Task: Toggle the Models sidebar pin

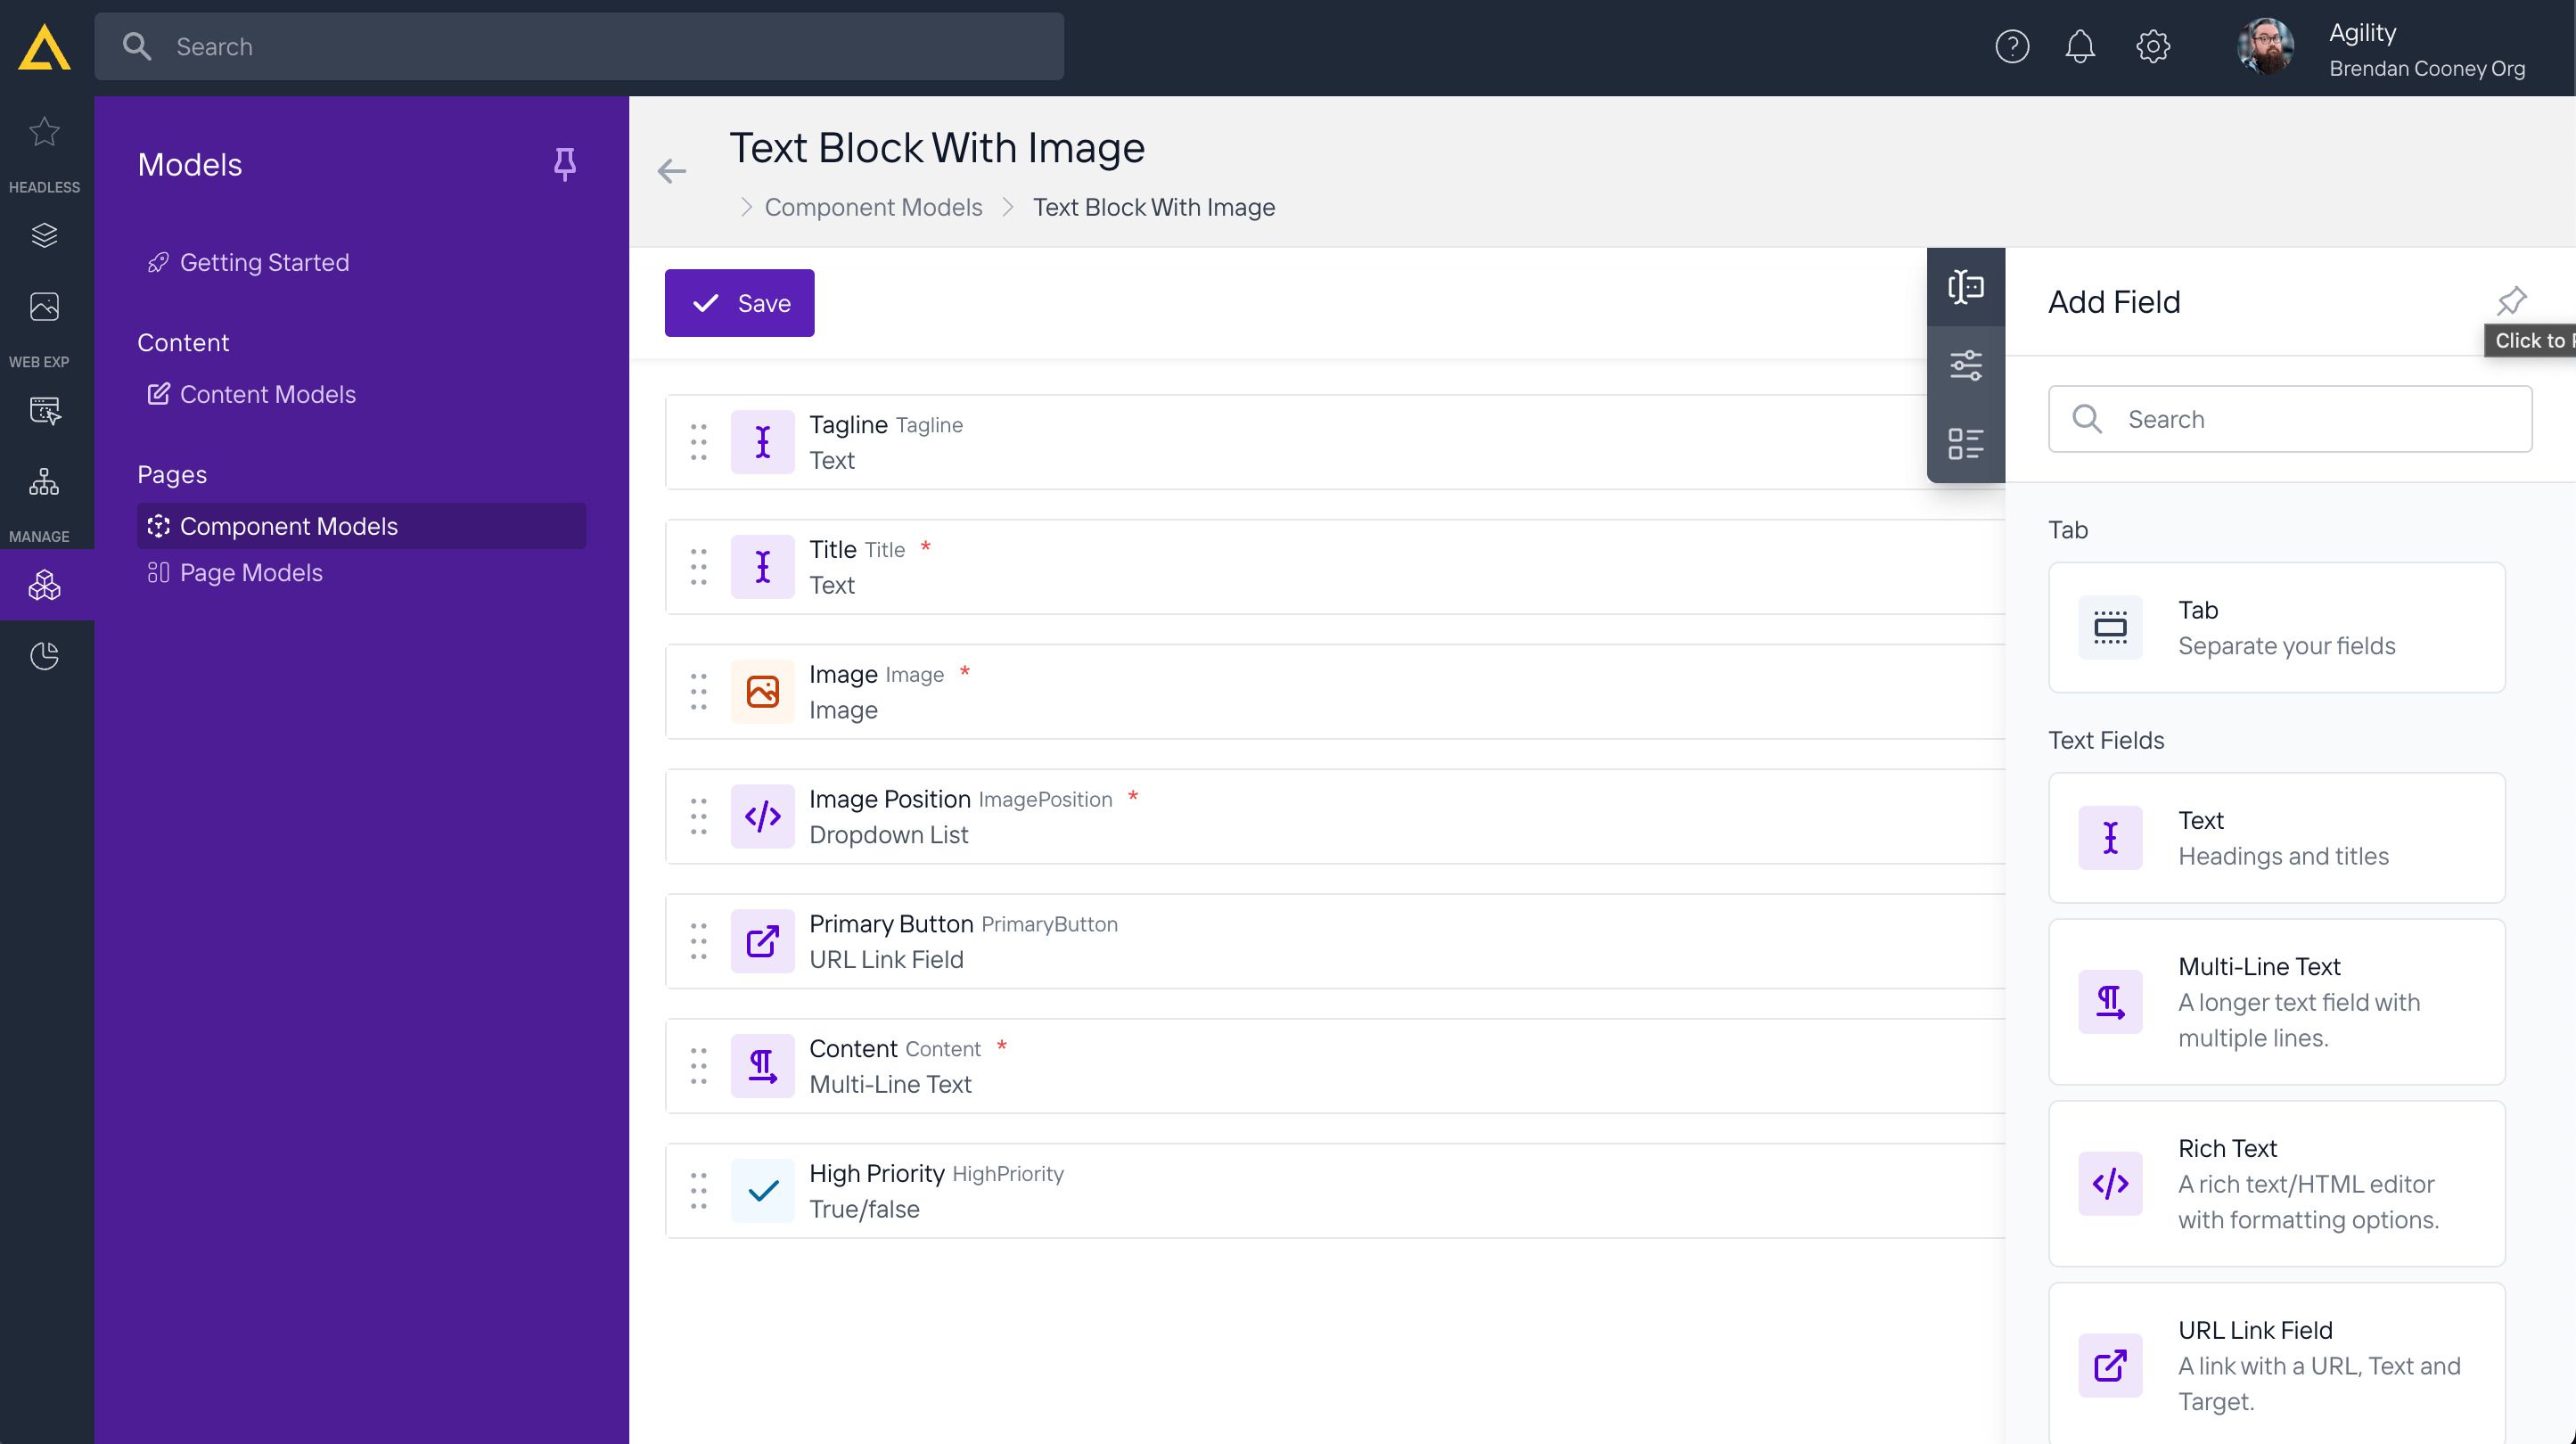Action: [565, 164]
